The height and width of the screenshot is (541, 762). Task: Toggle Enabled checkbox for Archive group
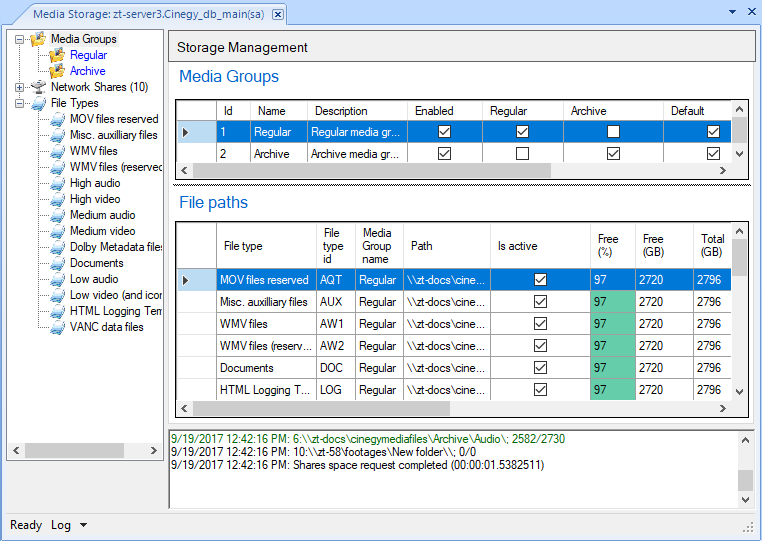click(444, 154)
